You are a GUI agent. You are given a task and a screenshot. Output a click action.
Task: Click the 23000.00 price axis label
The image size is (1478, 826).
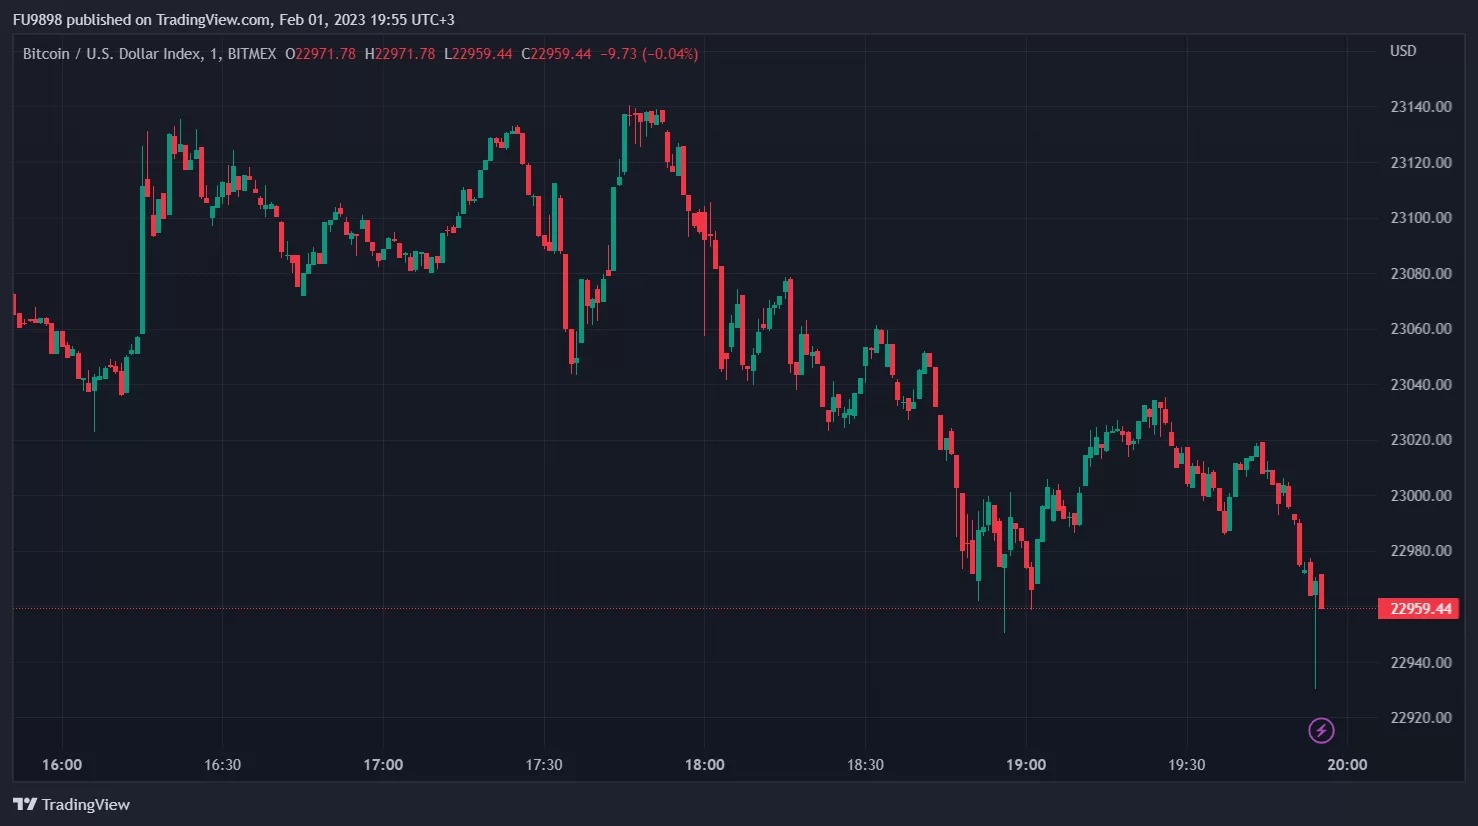click(1420, 495)
